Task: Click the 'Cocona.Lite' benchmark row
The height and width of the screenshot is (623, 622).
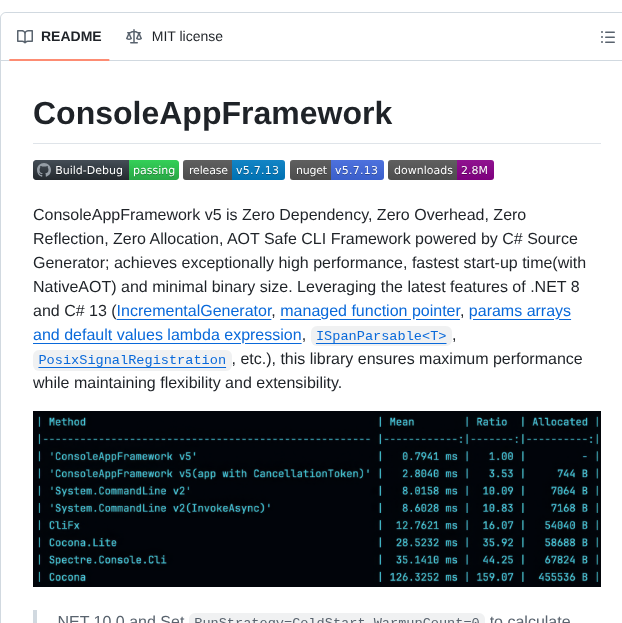Action: click(317, 543)
